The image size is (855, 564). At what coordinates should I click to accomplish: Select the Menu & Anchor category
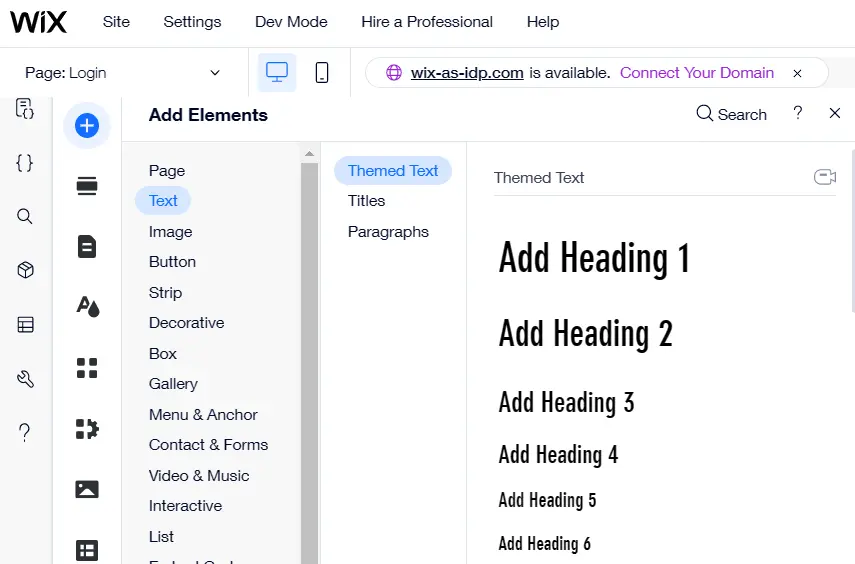203,415
